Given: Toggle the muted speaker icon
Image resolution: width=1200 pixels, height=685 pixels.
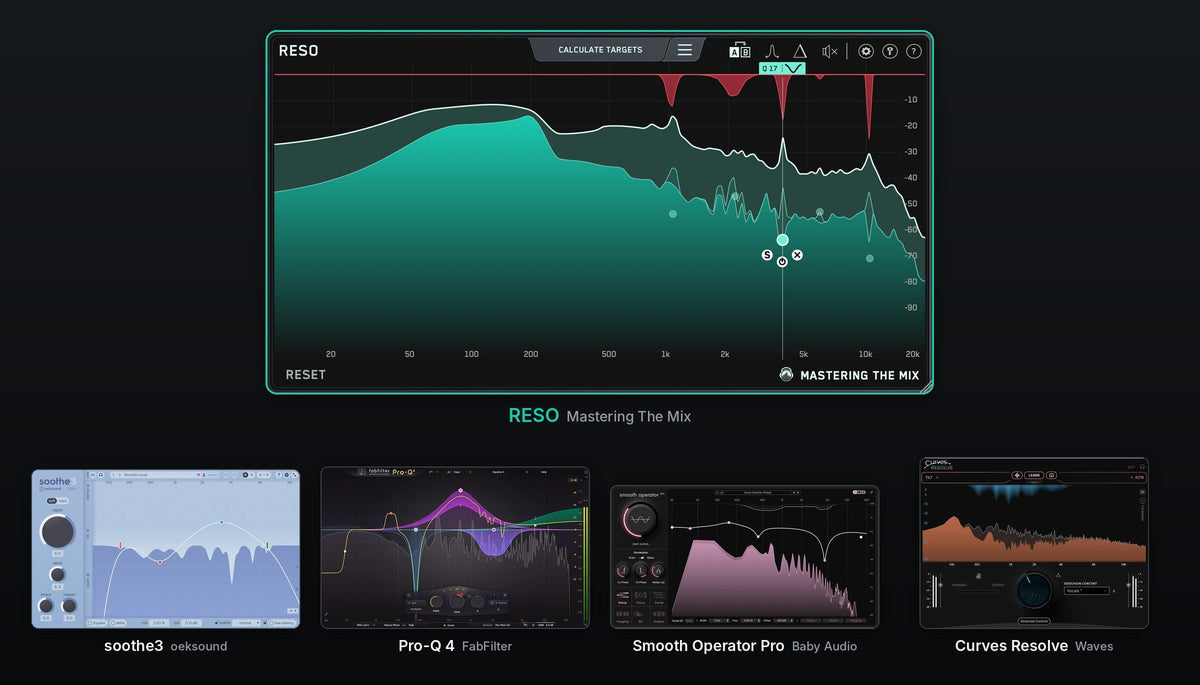Looking at the screenshot, I should coord(830,51).
